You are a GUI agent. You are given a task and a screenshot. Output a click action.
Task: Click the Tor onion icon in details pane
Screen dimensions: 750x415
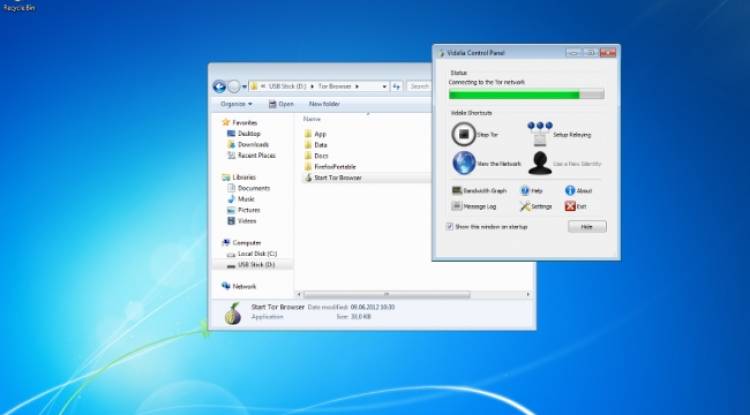tap(232, 313)
